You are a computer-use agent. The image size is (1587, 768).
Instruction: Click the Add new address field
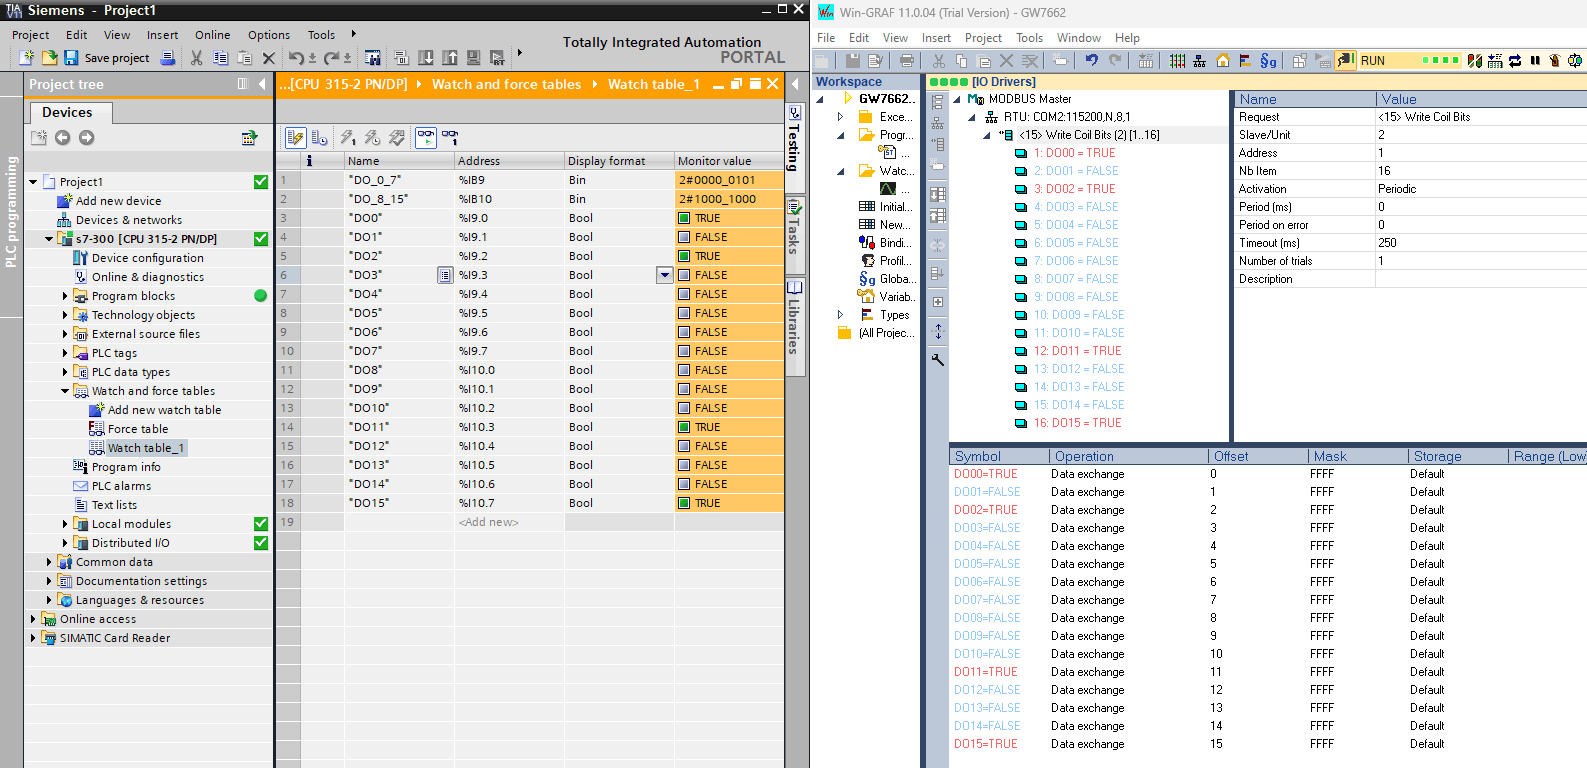click(x=489, y=522)
